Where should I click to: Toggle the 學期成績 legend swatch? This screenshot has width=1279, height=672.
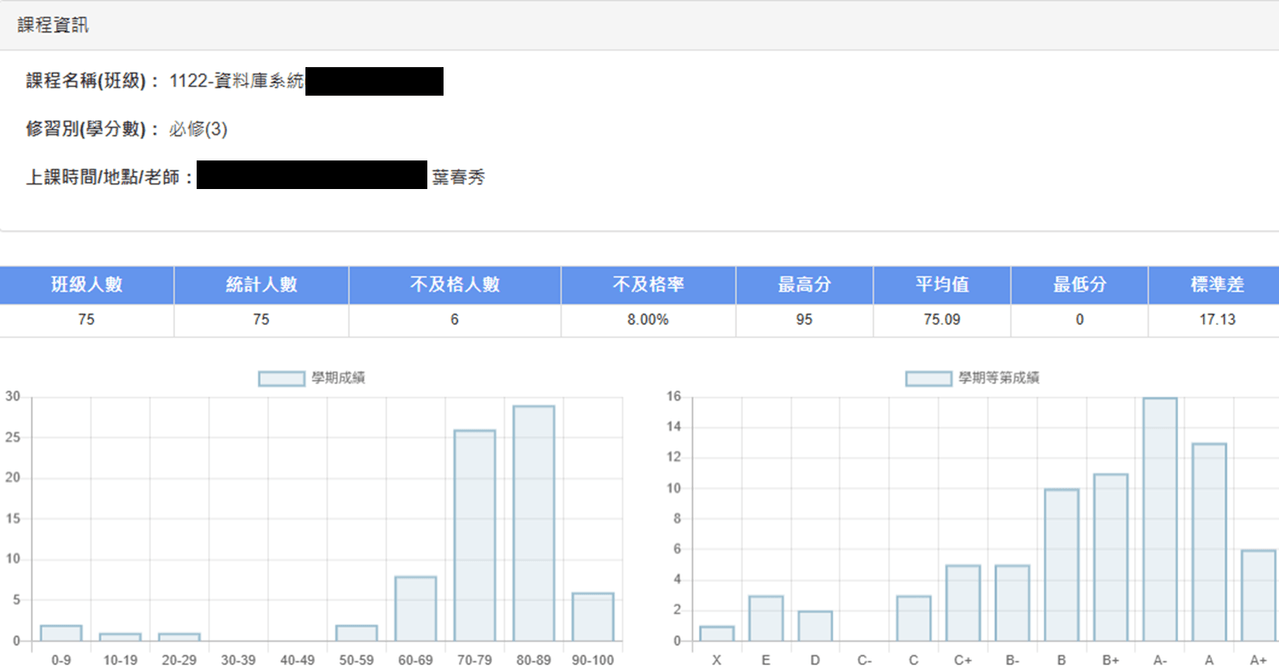[x=281, y=378]
